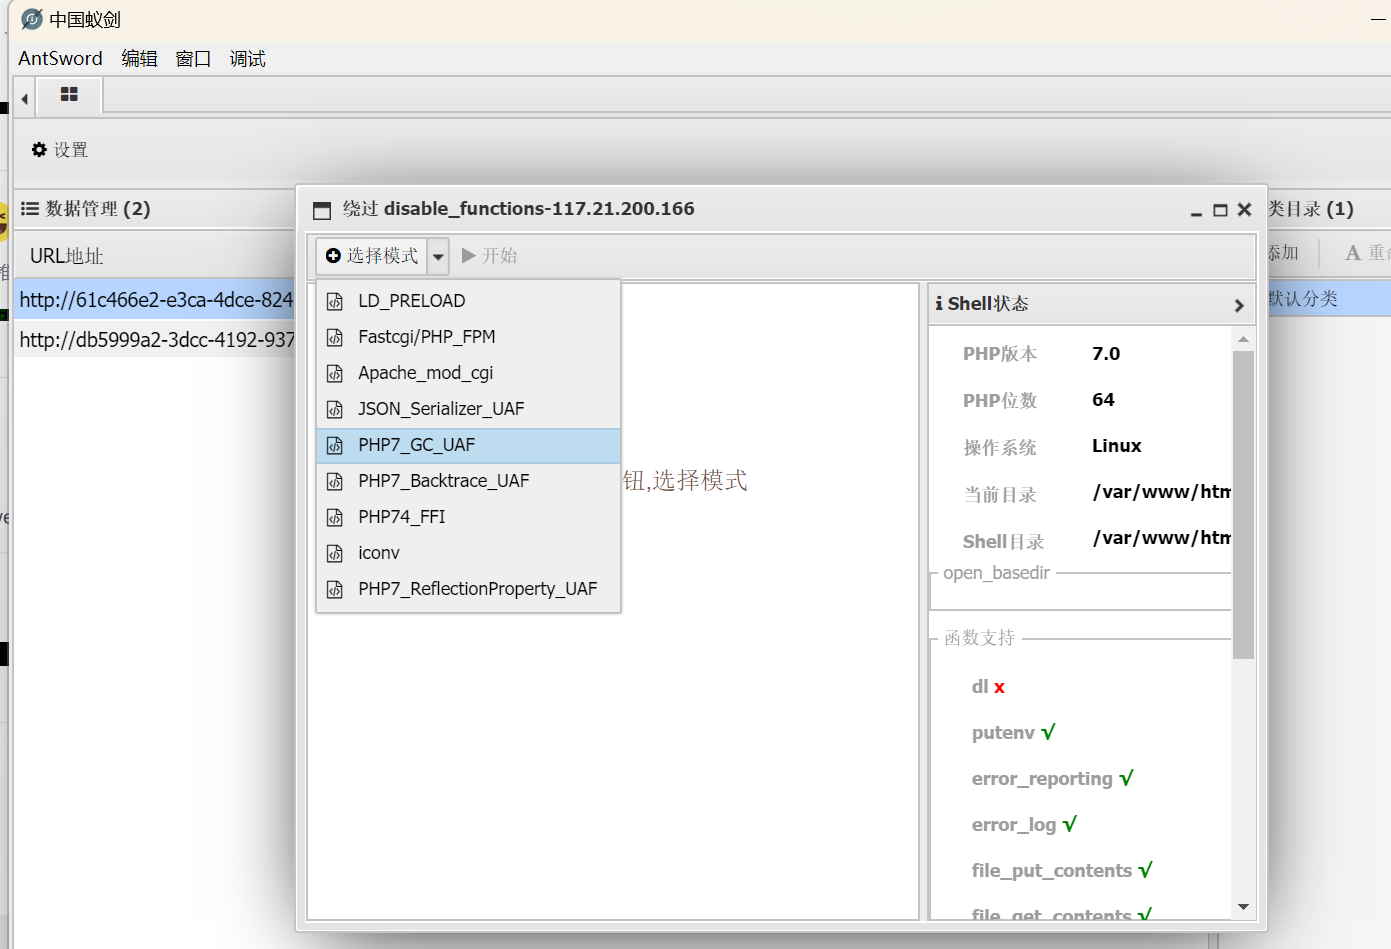Pick the PHP74_FFI mode

click(469, 517)
